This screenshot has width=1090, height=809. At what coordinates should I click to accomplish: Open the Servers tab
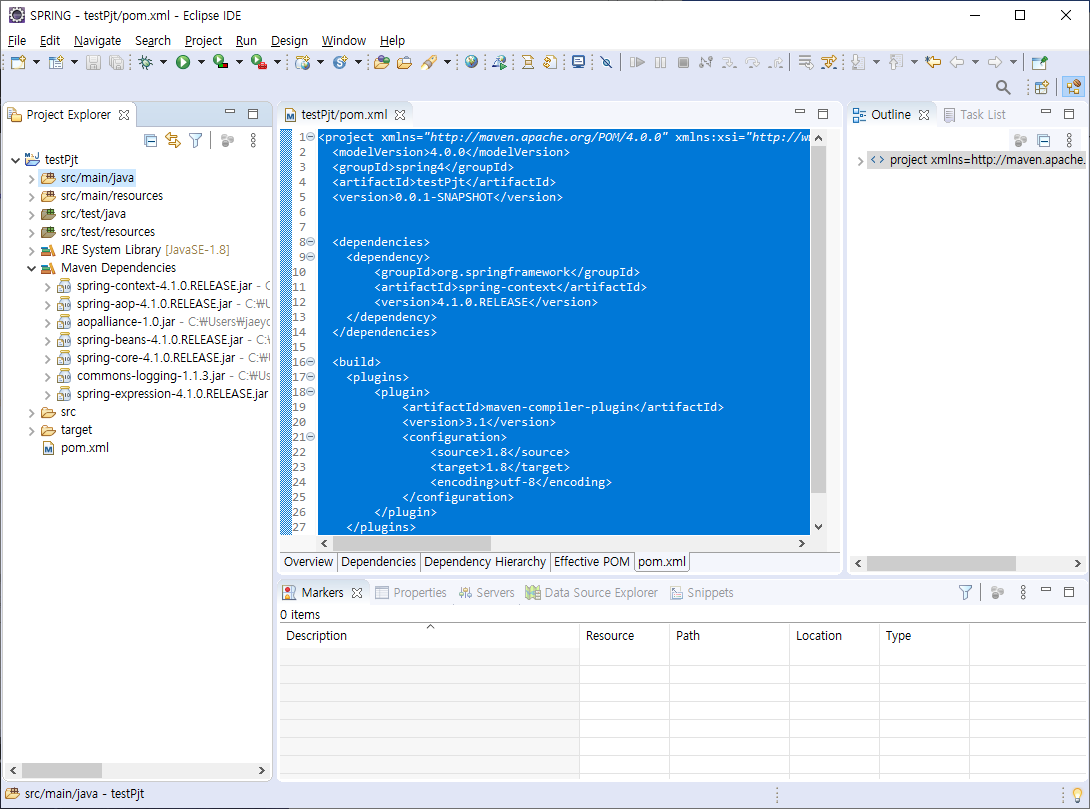pyautogui.click(x=487, y=592)
